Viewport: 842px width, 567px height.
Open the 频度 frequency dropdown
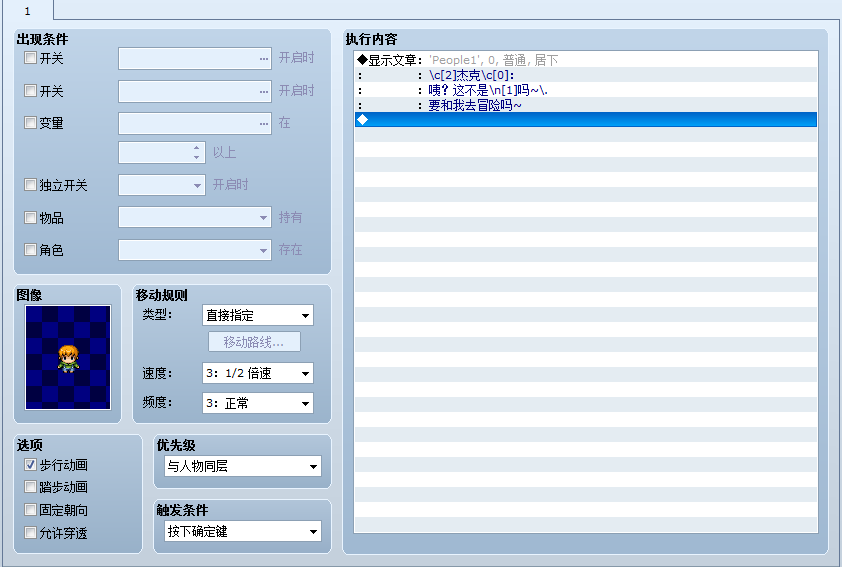pyautogui.click(x=257, y=404)
